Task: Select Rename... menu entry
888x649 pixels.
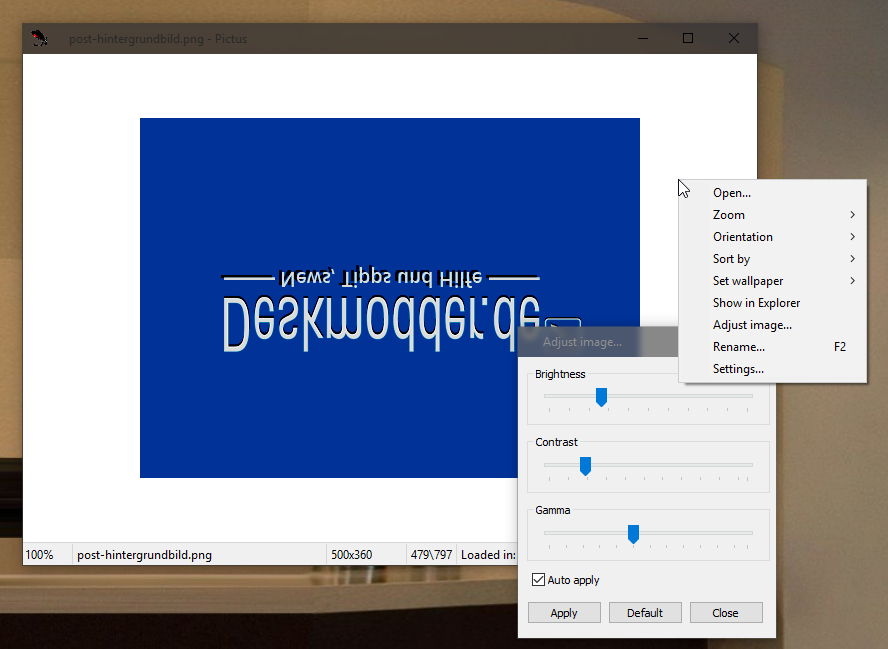Action: 772,347
